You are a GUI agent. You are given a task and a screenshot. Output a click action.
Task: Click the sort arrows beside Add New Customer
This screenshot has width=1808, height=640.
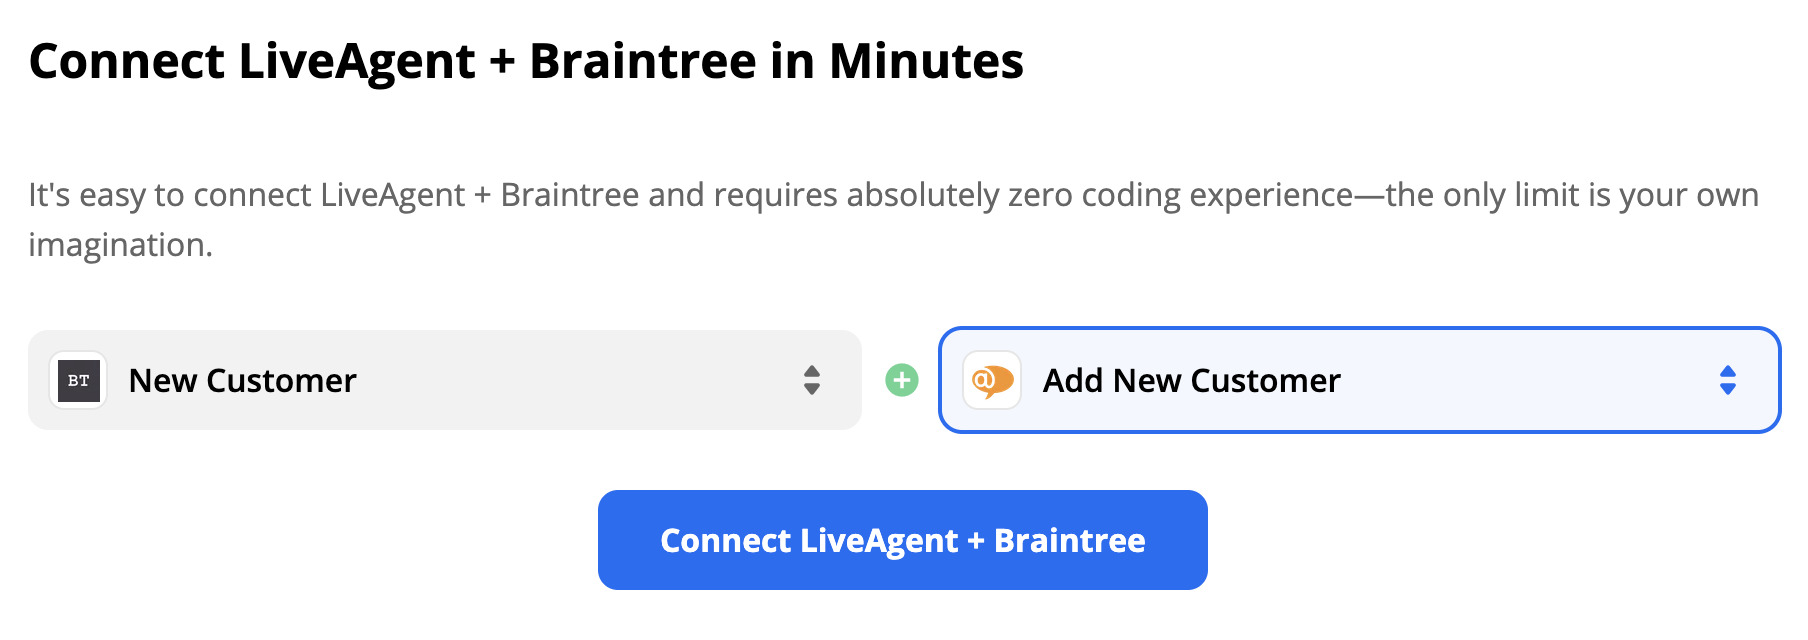pos(1729,380)
